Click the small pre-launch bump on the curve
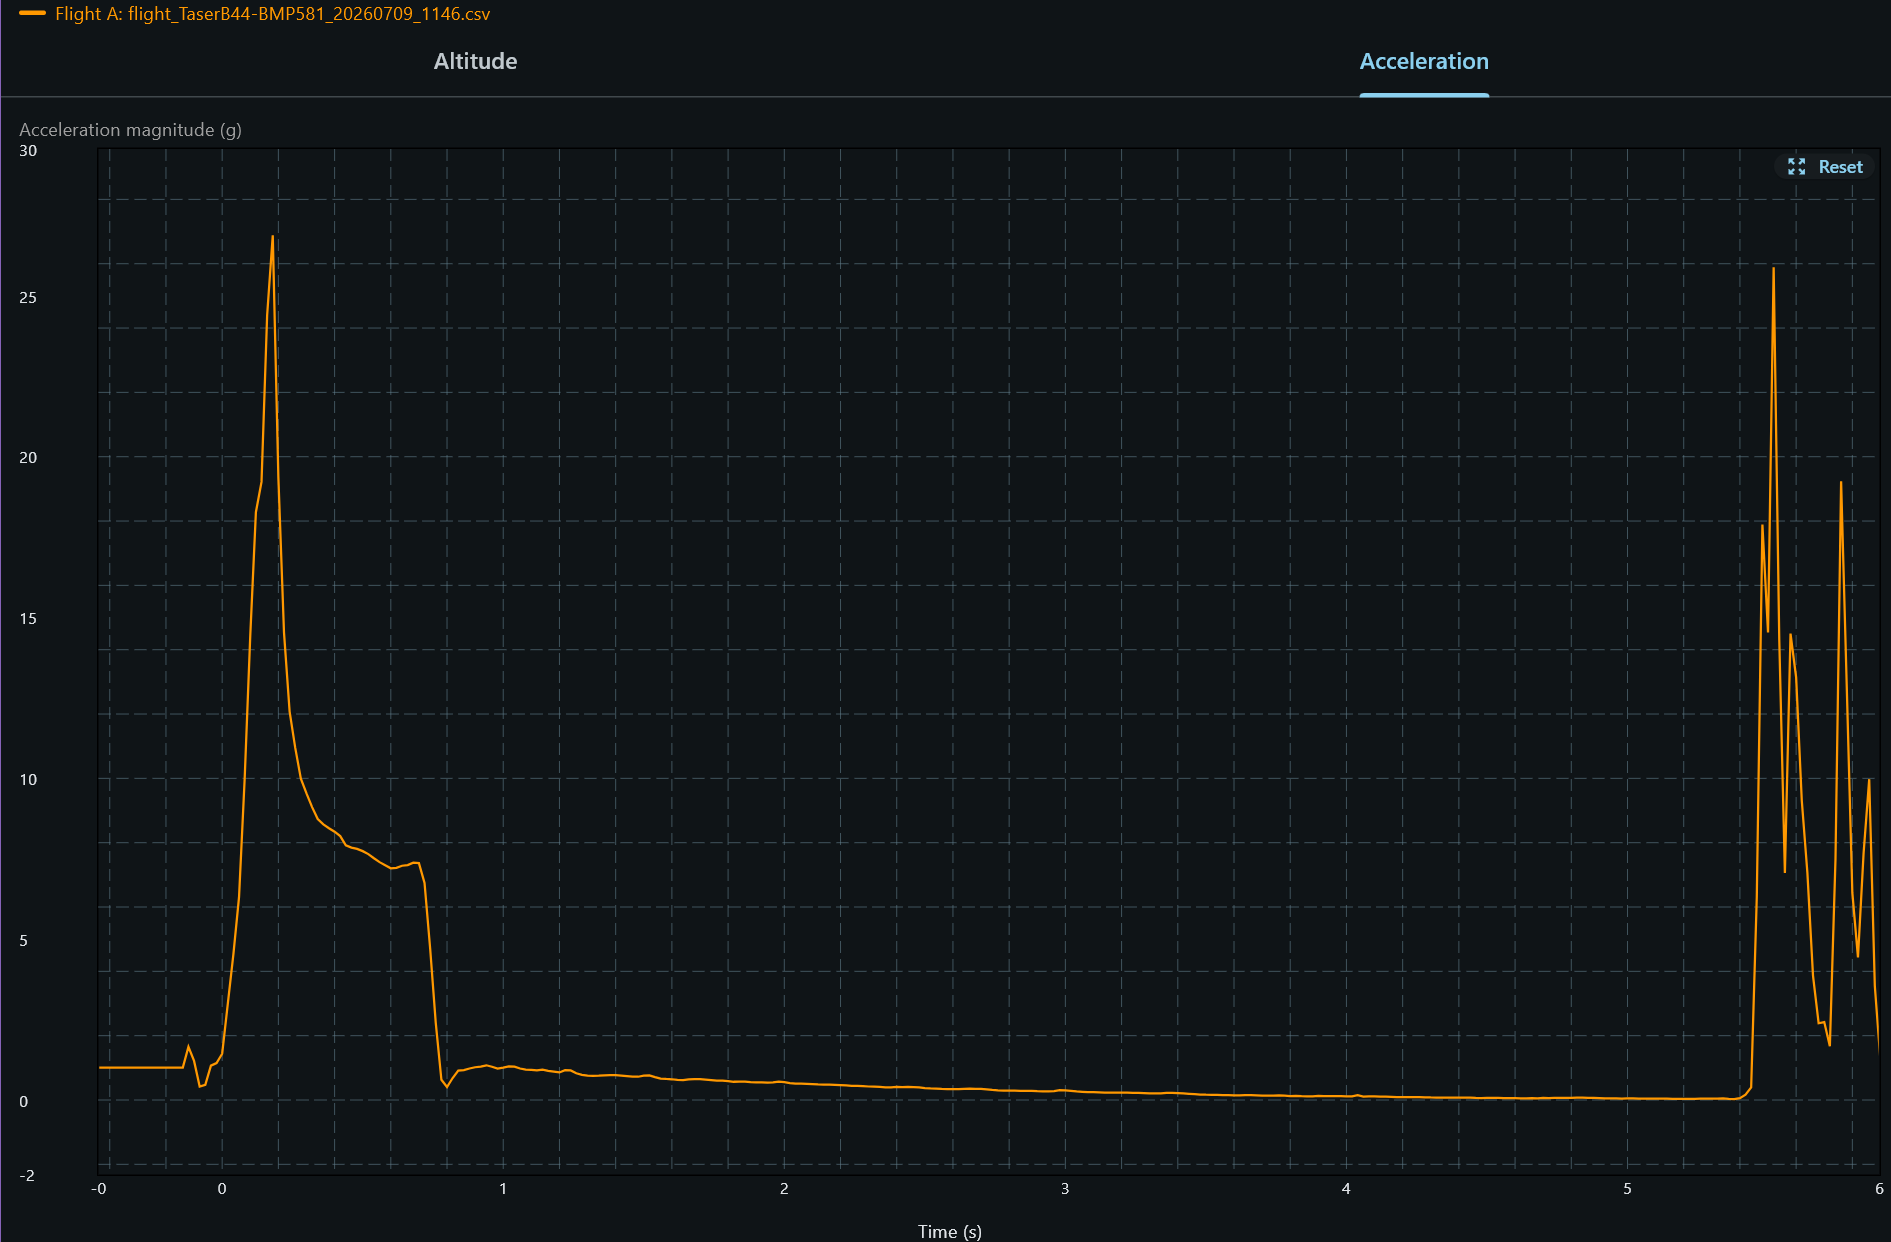1891x1242 pixels. pos(188,1047)
